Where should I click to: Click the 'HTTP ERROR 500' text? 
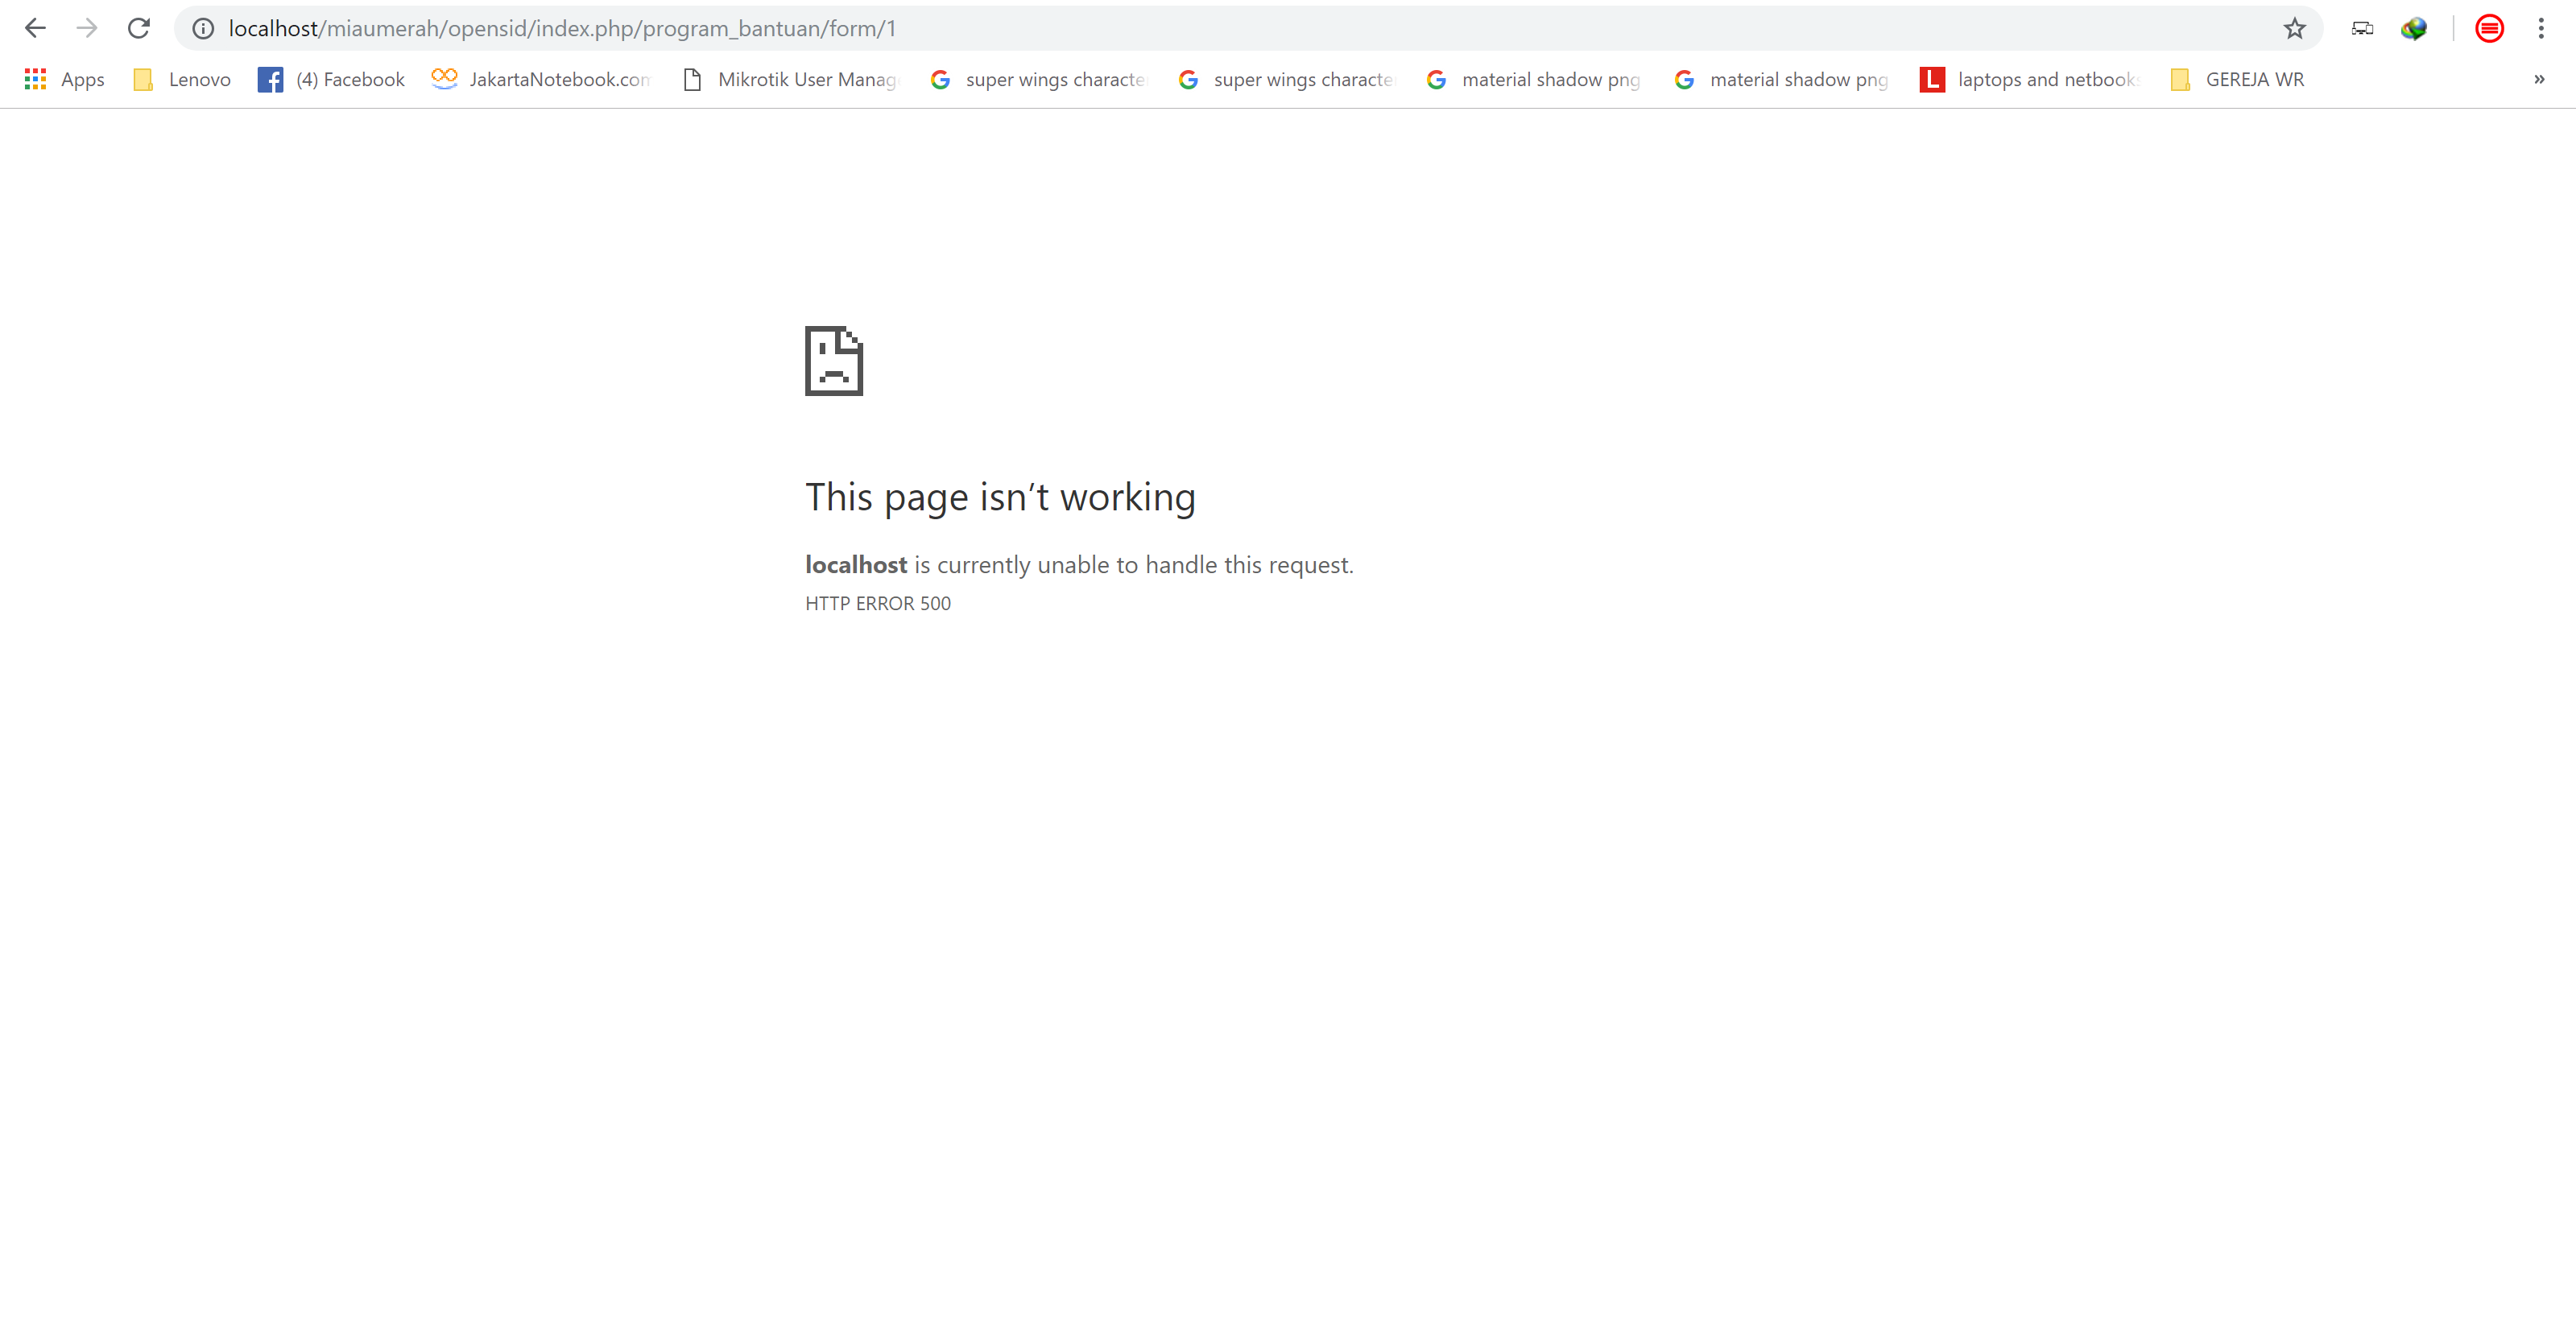click(878, 603)
